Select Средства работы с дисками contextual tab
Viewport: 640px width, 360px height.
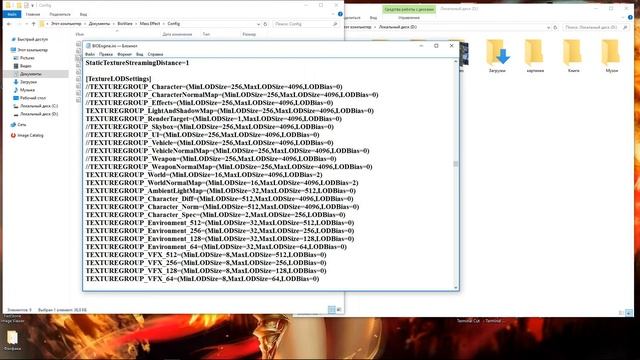409,9
